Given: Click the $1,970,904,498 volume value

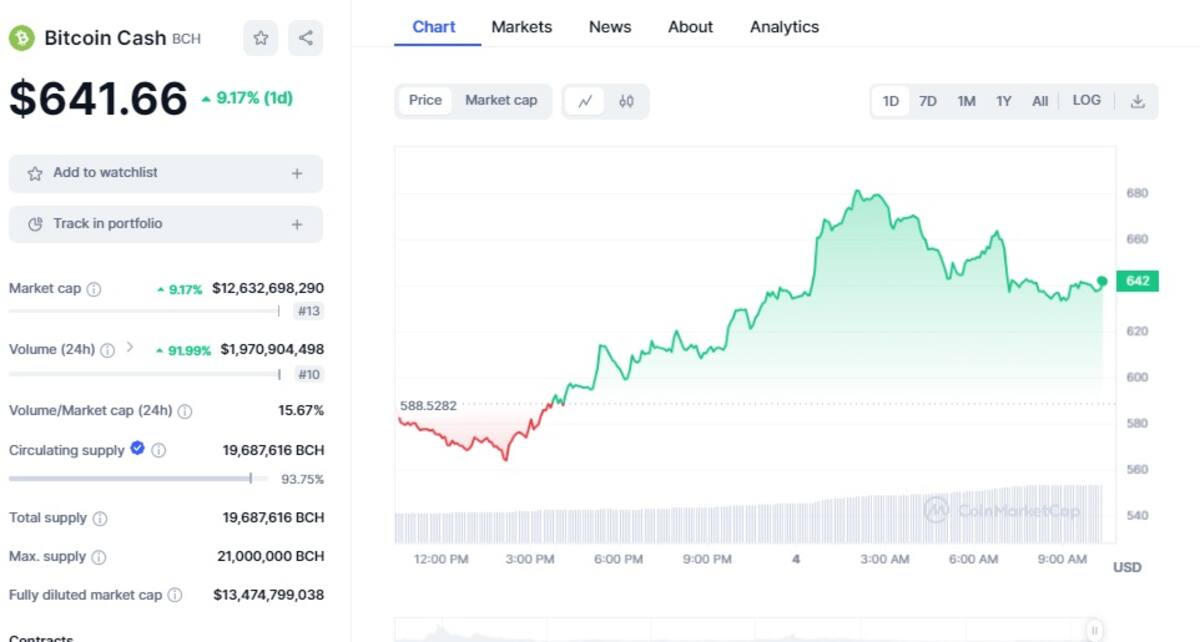Looking at the screenshot, I should [x=272, y=350].
